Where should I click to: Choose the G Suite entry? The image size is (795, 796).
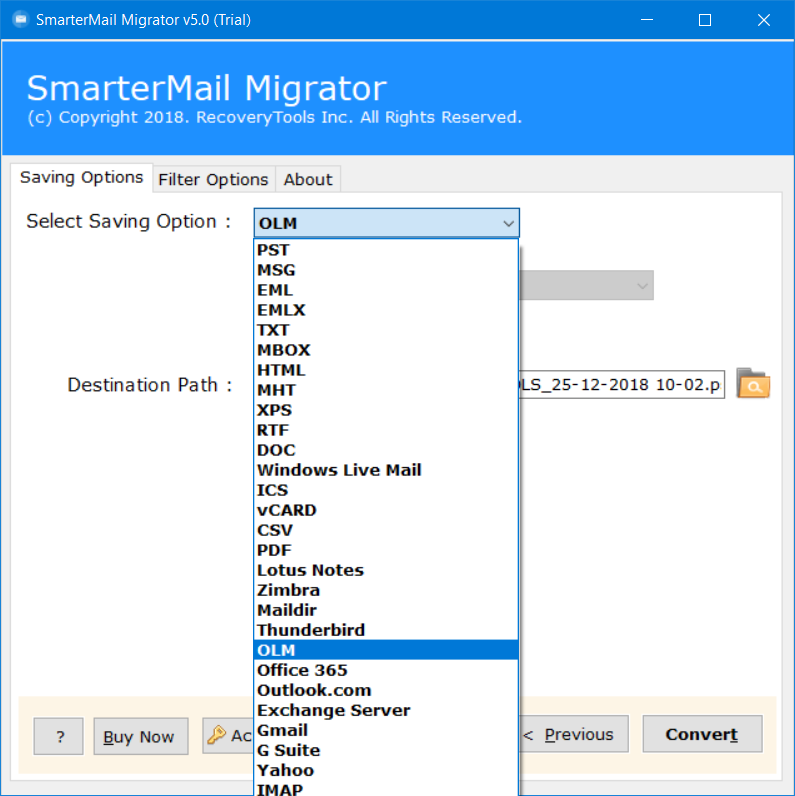pos(386,750)
